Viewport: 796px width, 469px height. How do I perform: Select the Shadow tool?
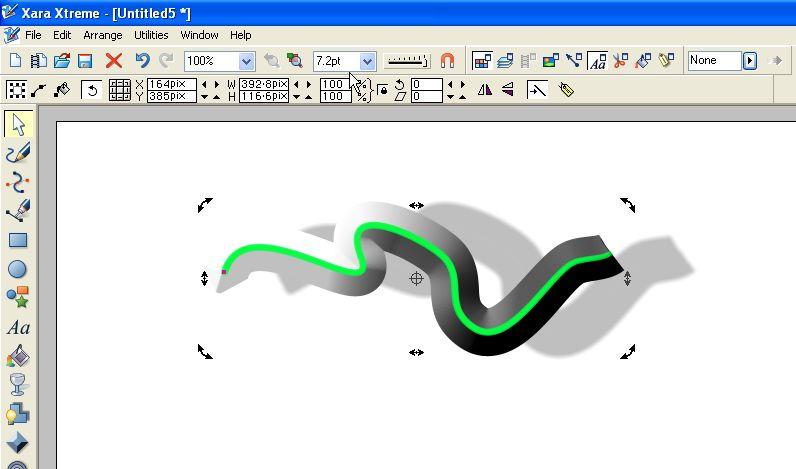point(18,414)
